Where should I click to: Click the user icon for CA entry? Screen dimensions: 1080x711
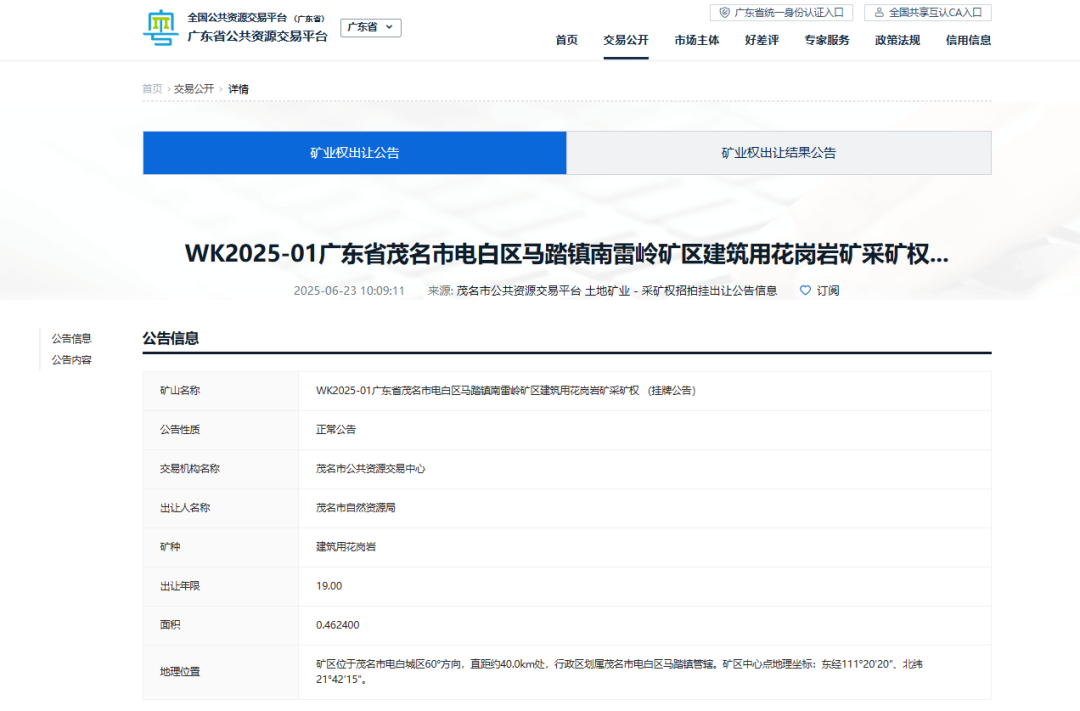[879, 12]
